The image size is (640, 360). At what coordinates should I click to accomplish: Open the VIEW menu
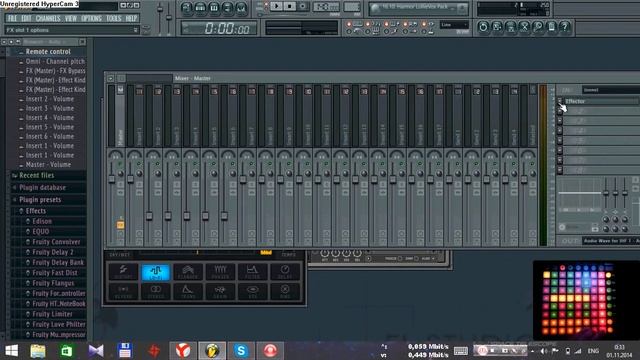(71, 18)
